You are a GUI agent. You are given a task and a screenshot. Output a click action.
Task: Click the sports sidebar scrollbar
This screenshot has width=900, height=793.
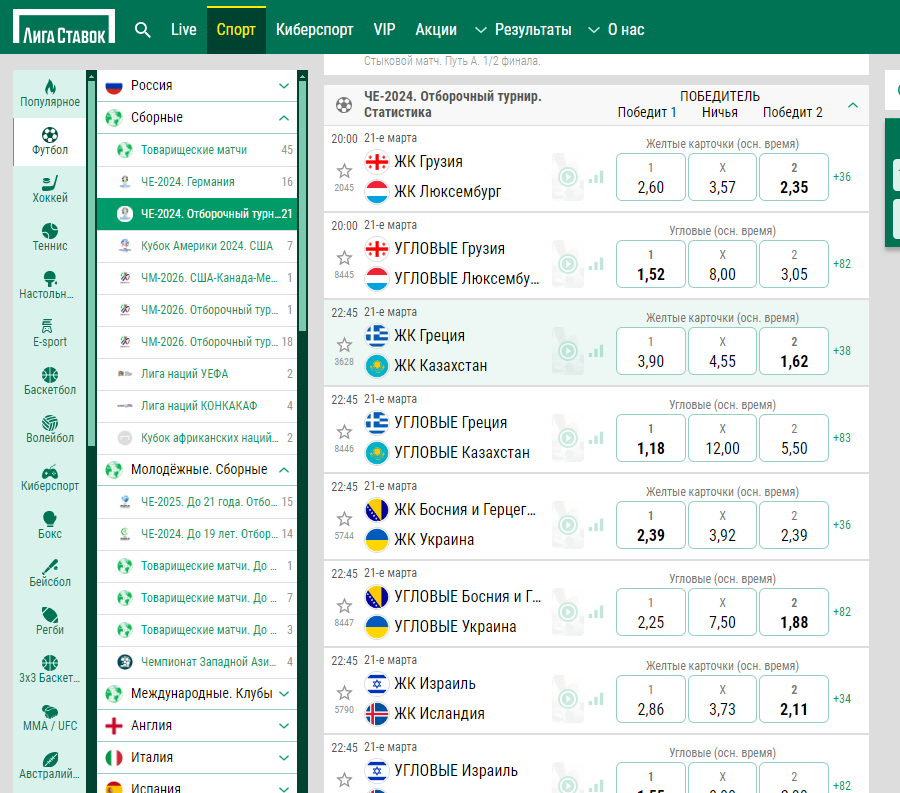(x=91, y=264)
